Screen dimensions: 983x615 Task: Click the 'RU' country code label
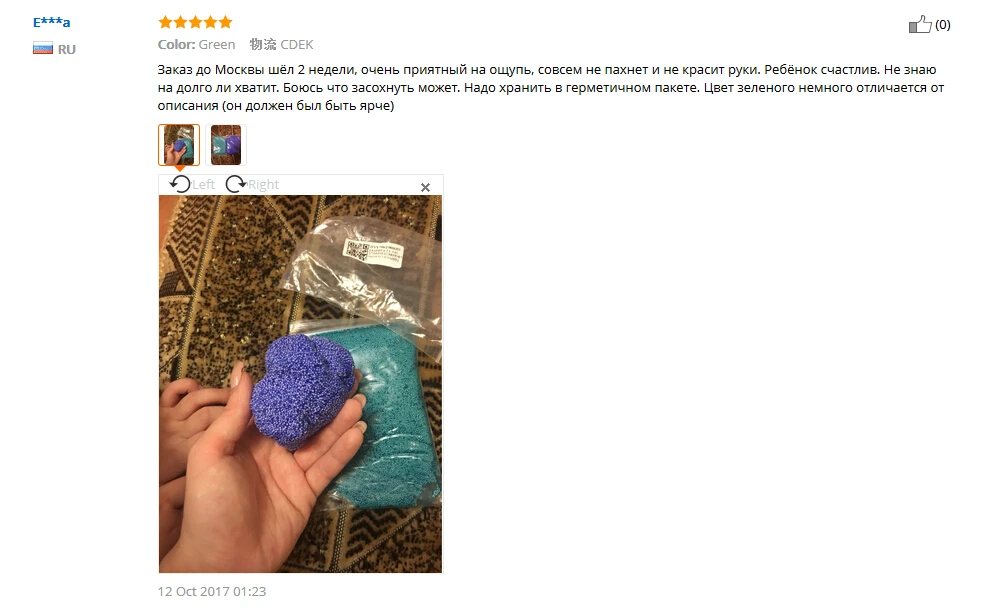pos(66,49)
